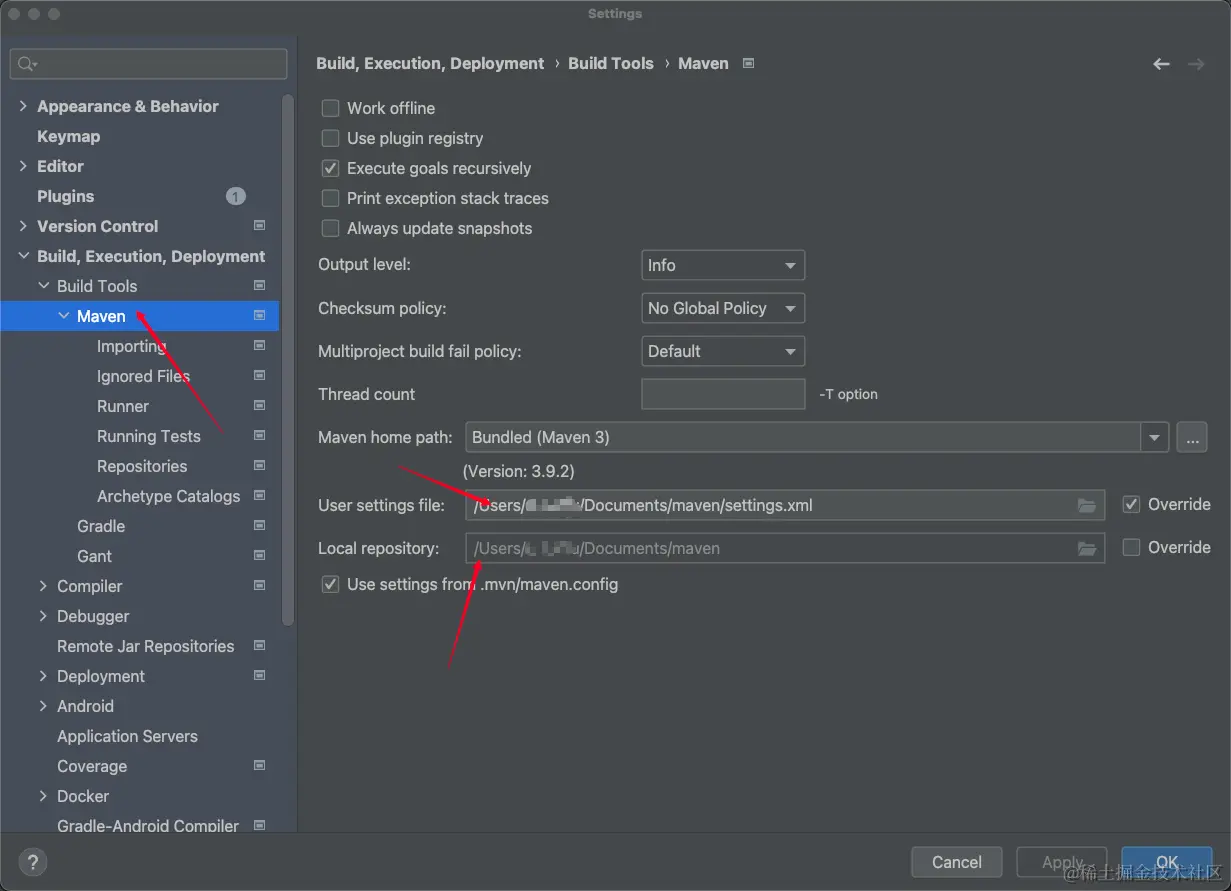Click the project-level icon beside Runner
Viewport: 1231px width, 891px height.
click(260, 406)
